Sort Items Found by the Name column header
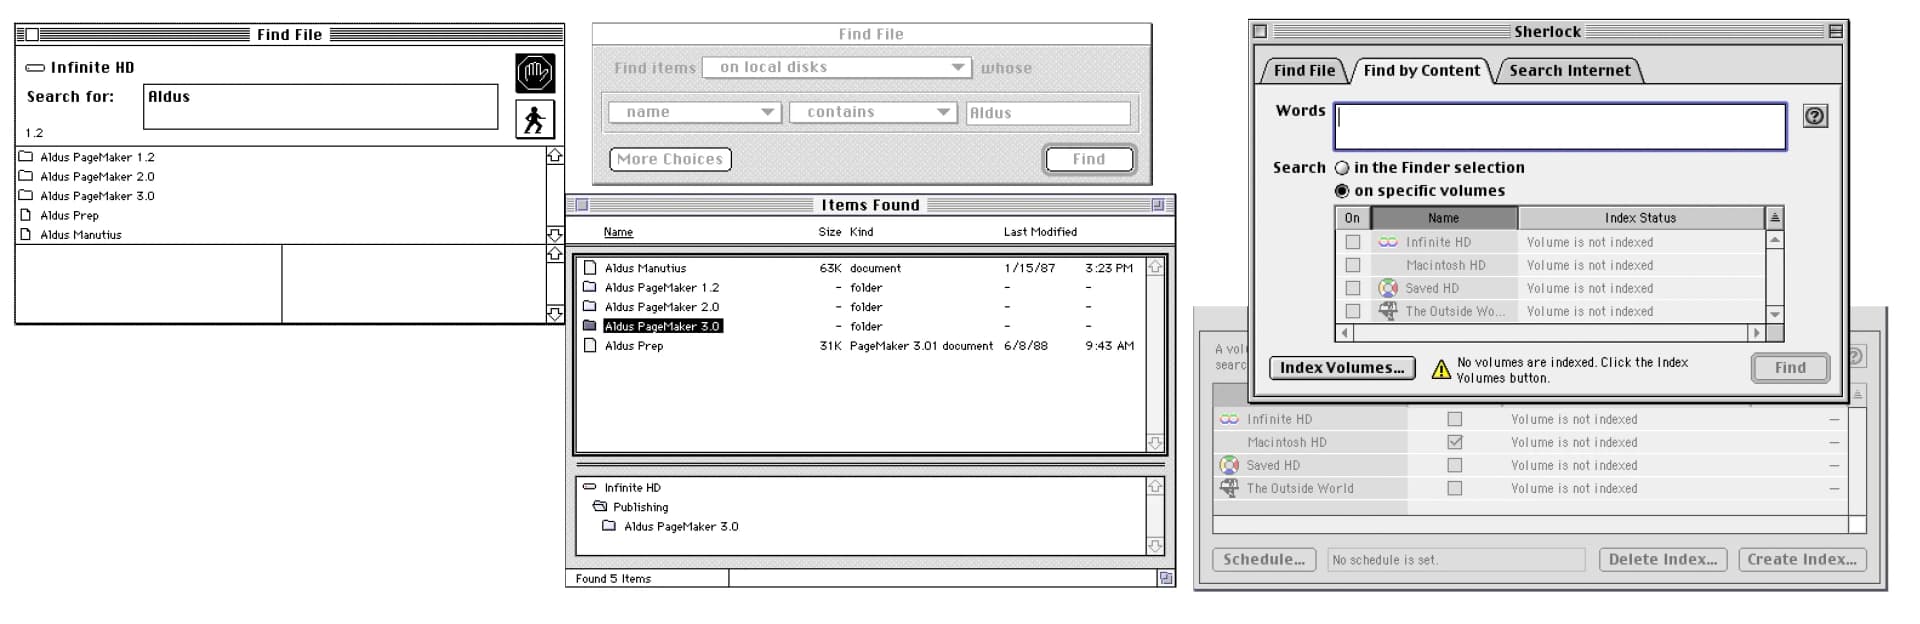This screenshot has height=624, width=1920. pyautogui.click(x=618, y=232)
